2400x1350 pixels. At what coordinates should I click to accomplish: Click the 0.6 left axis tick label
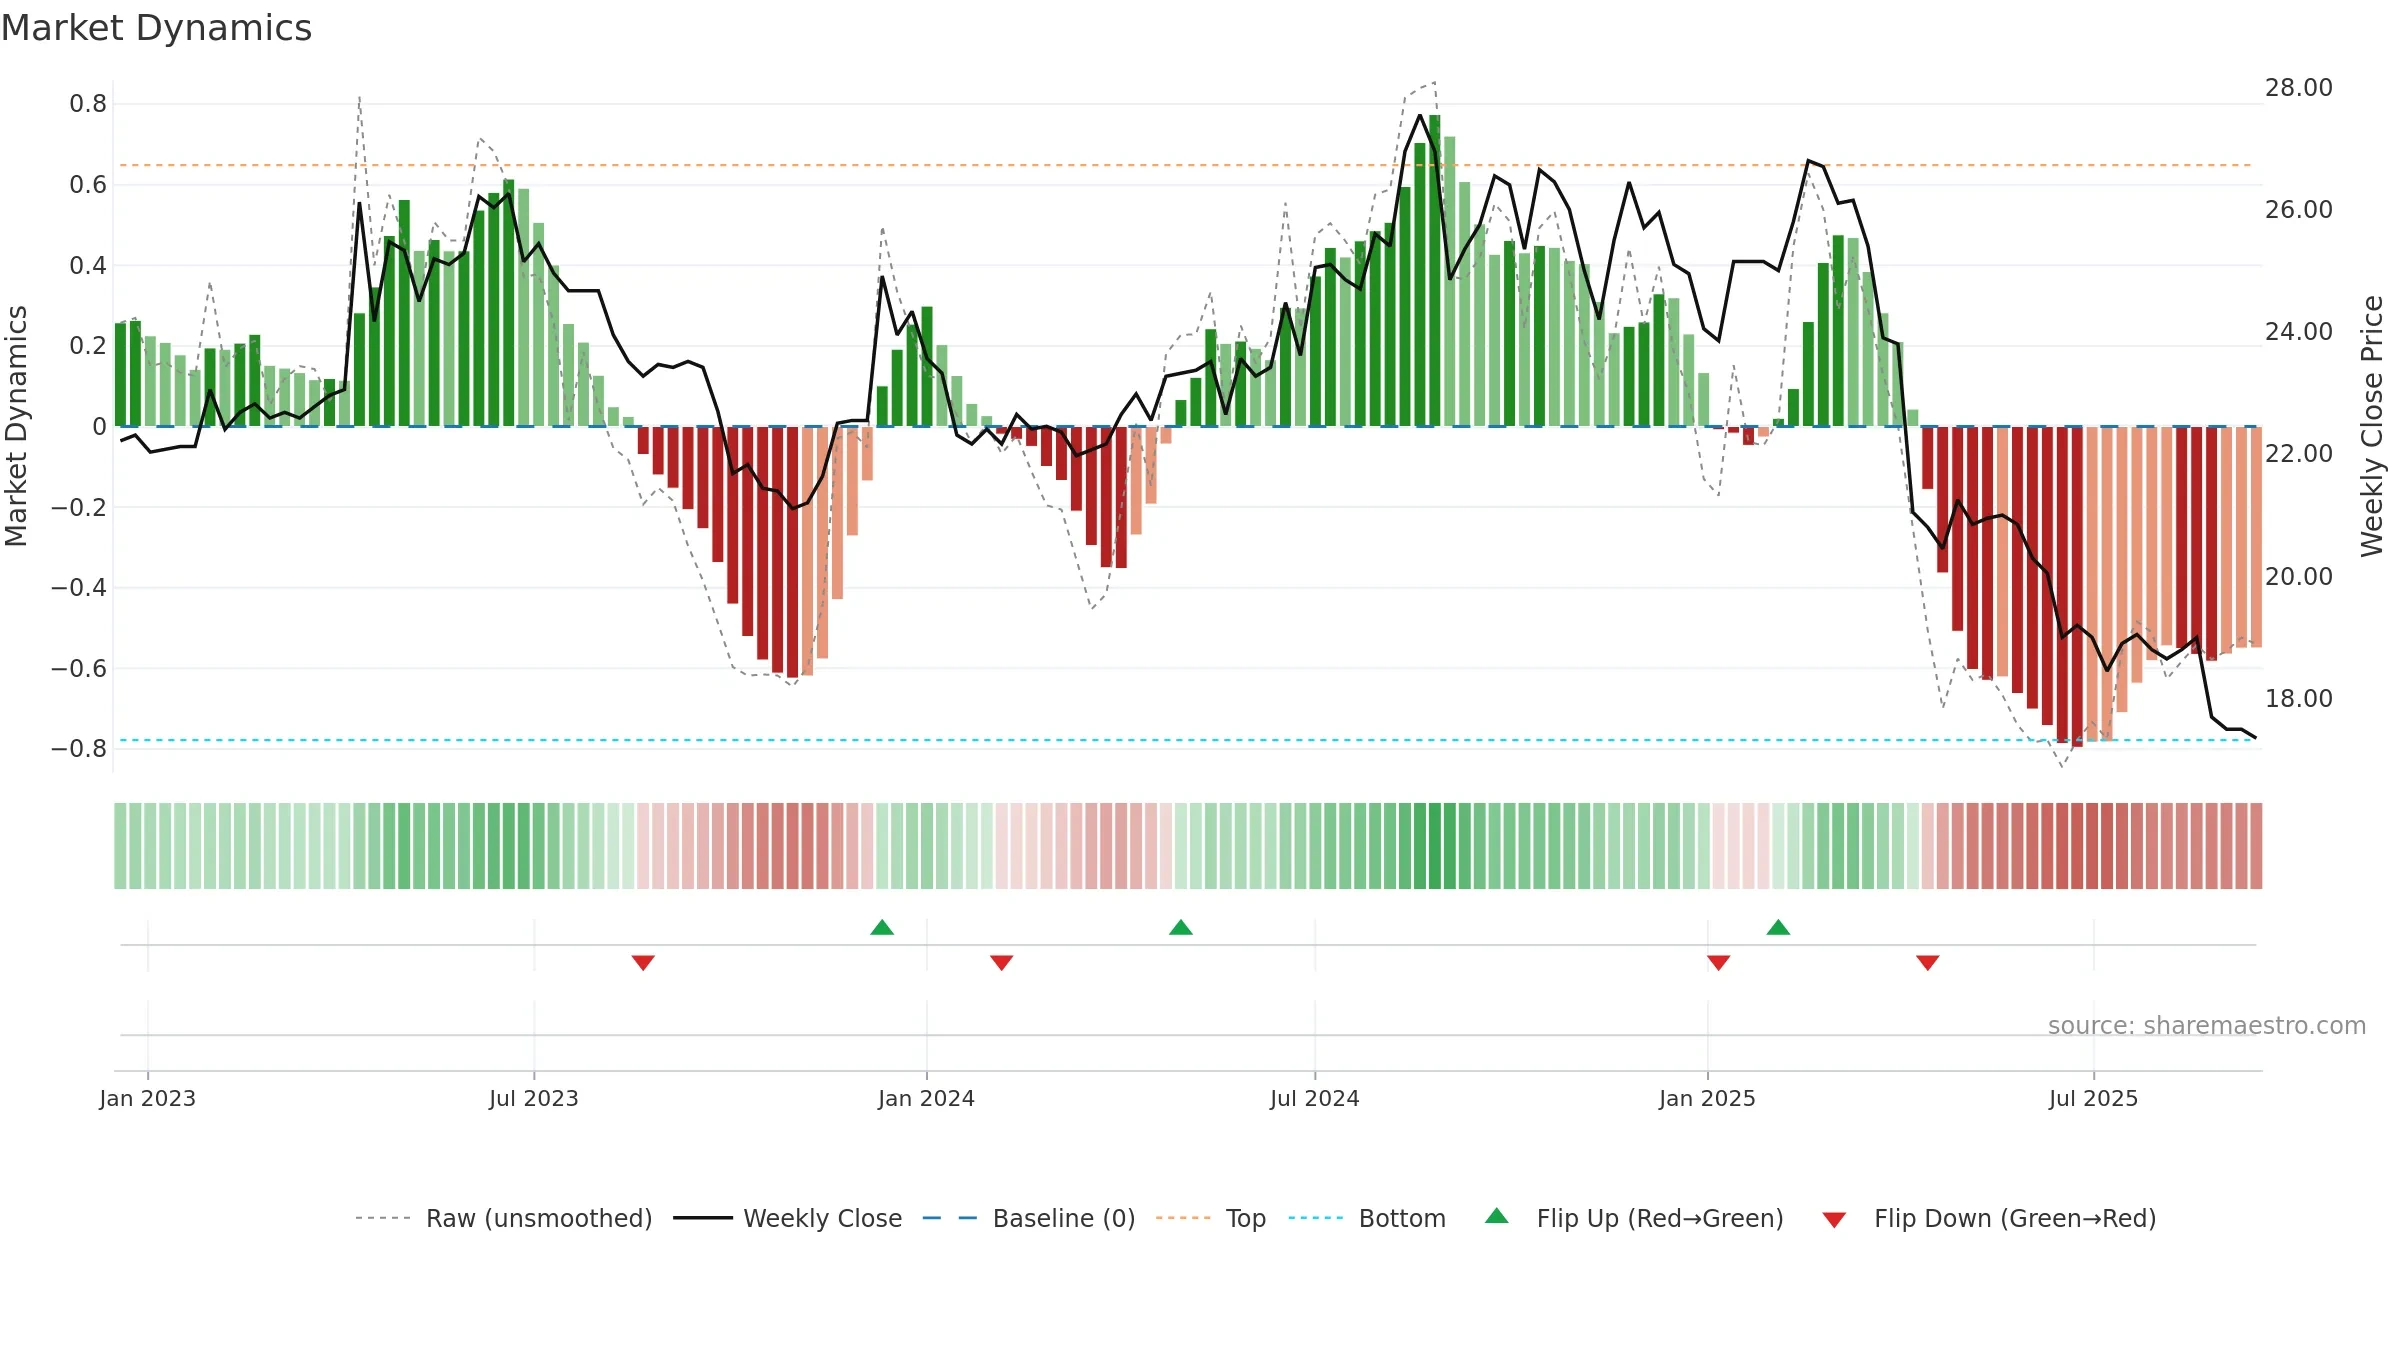88,184
